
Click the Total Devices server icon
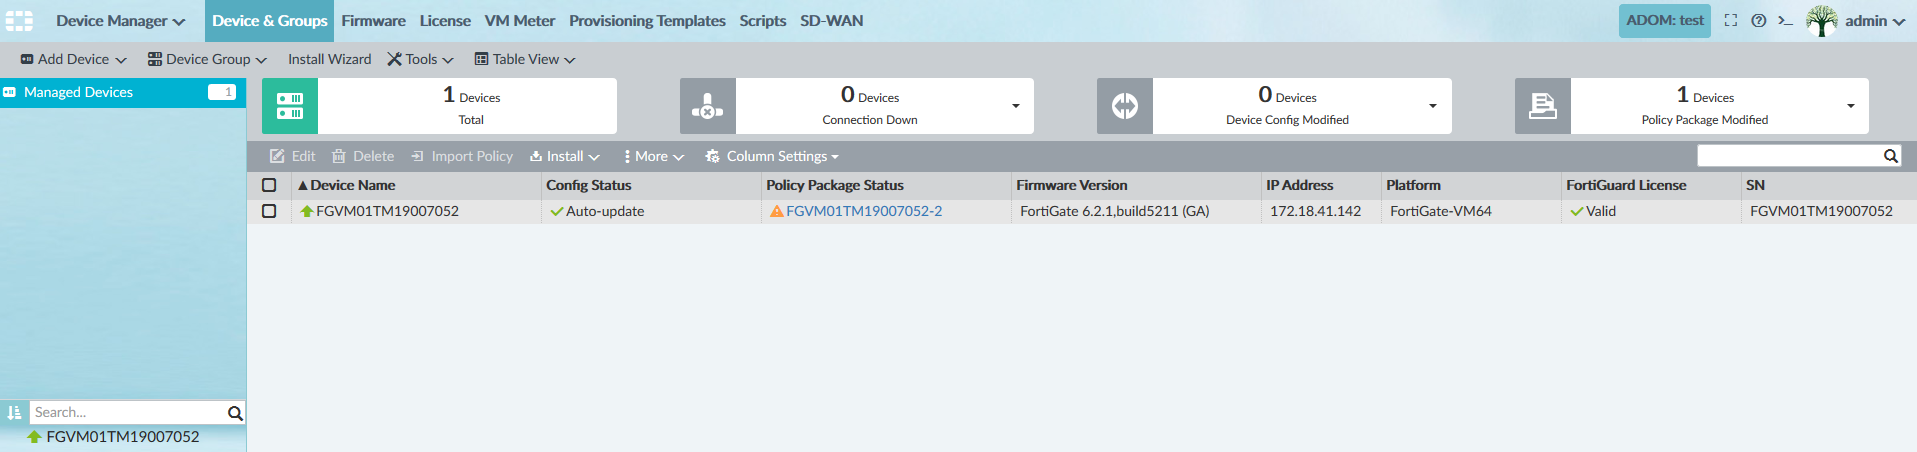(x=290, y=106)
